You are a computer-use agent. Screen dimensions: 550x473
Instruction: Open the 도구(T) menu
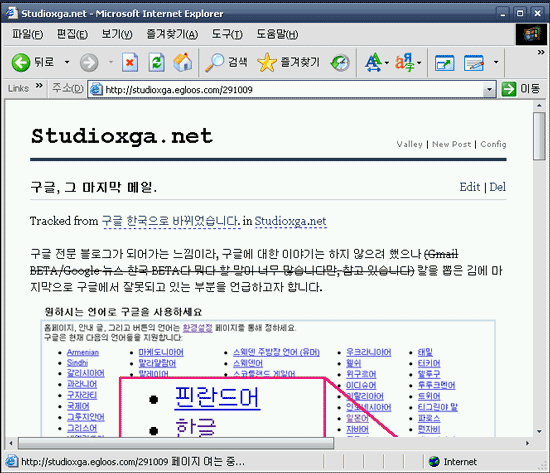227,34
